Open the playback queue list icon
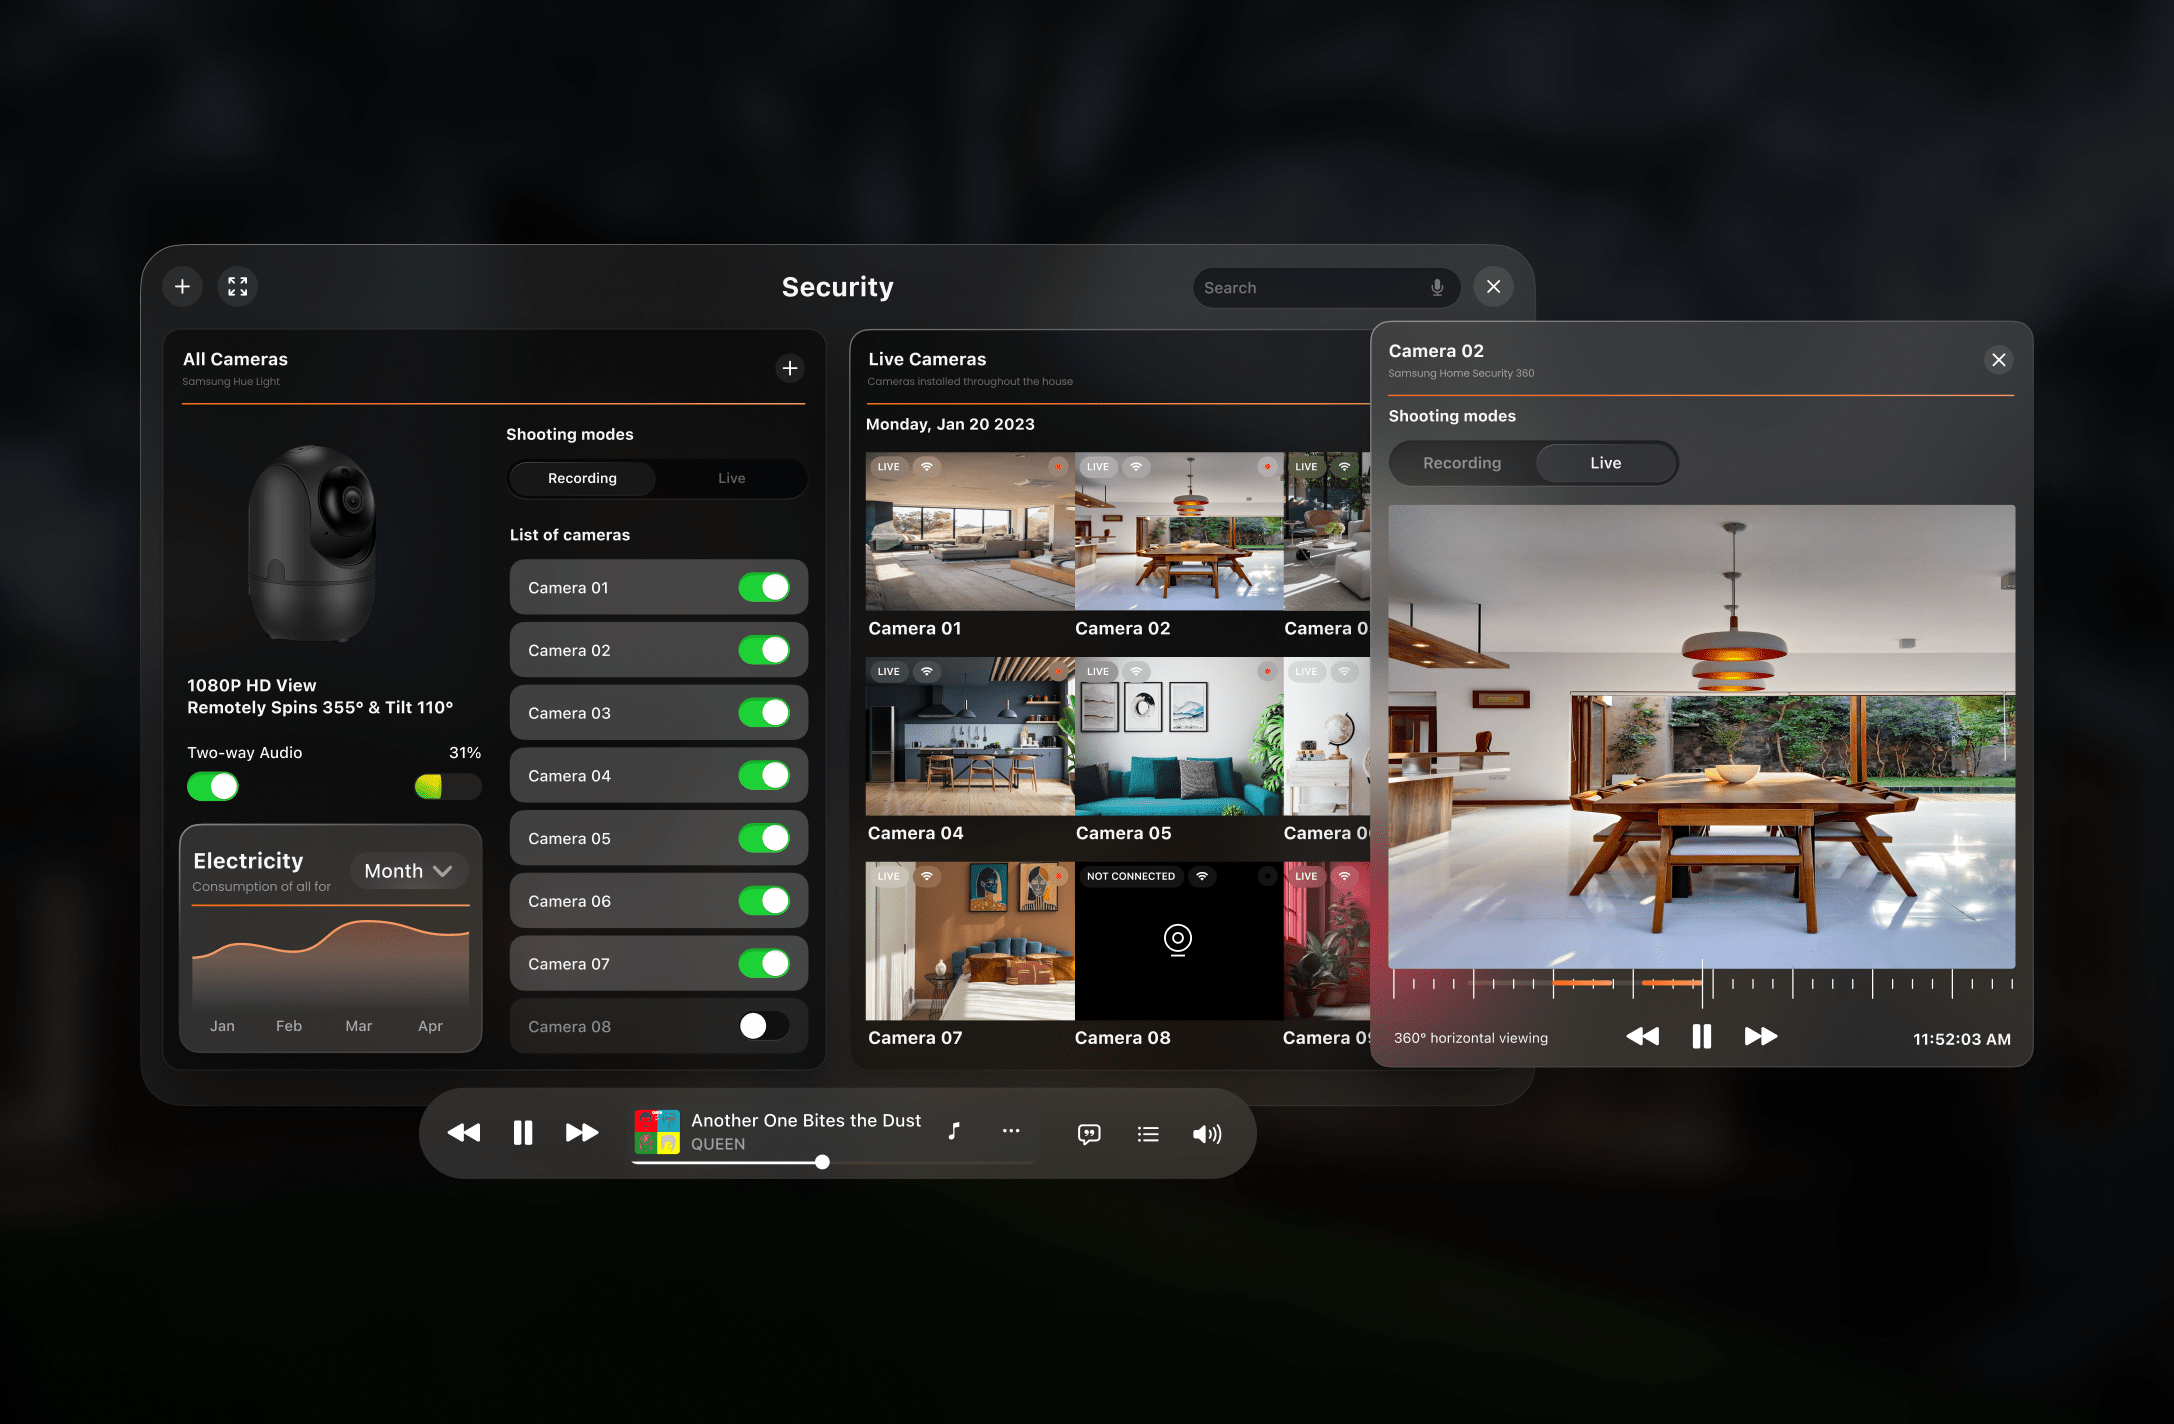The image size is (2174, 1424). [1148, 1133]
